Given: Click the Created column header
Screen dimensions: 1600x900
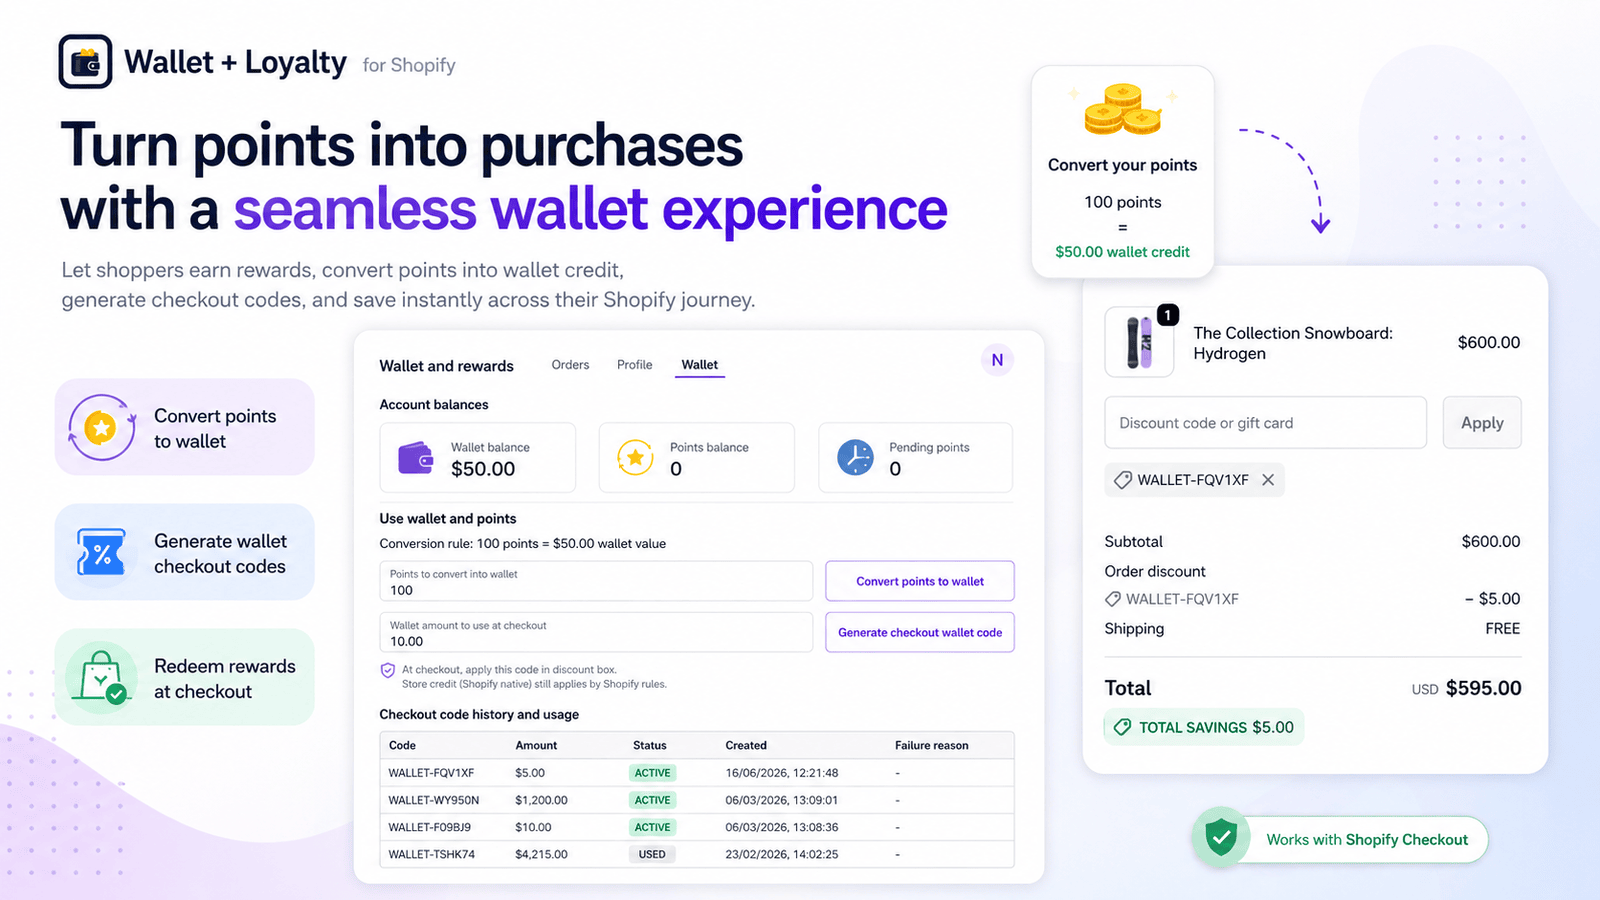Looking at the screenshot, I should [746, 745].
